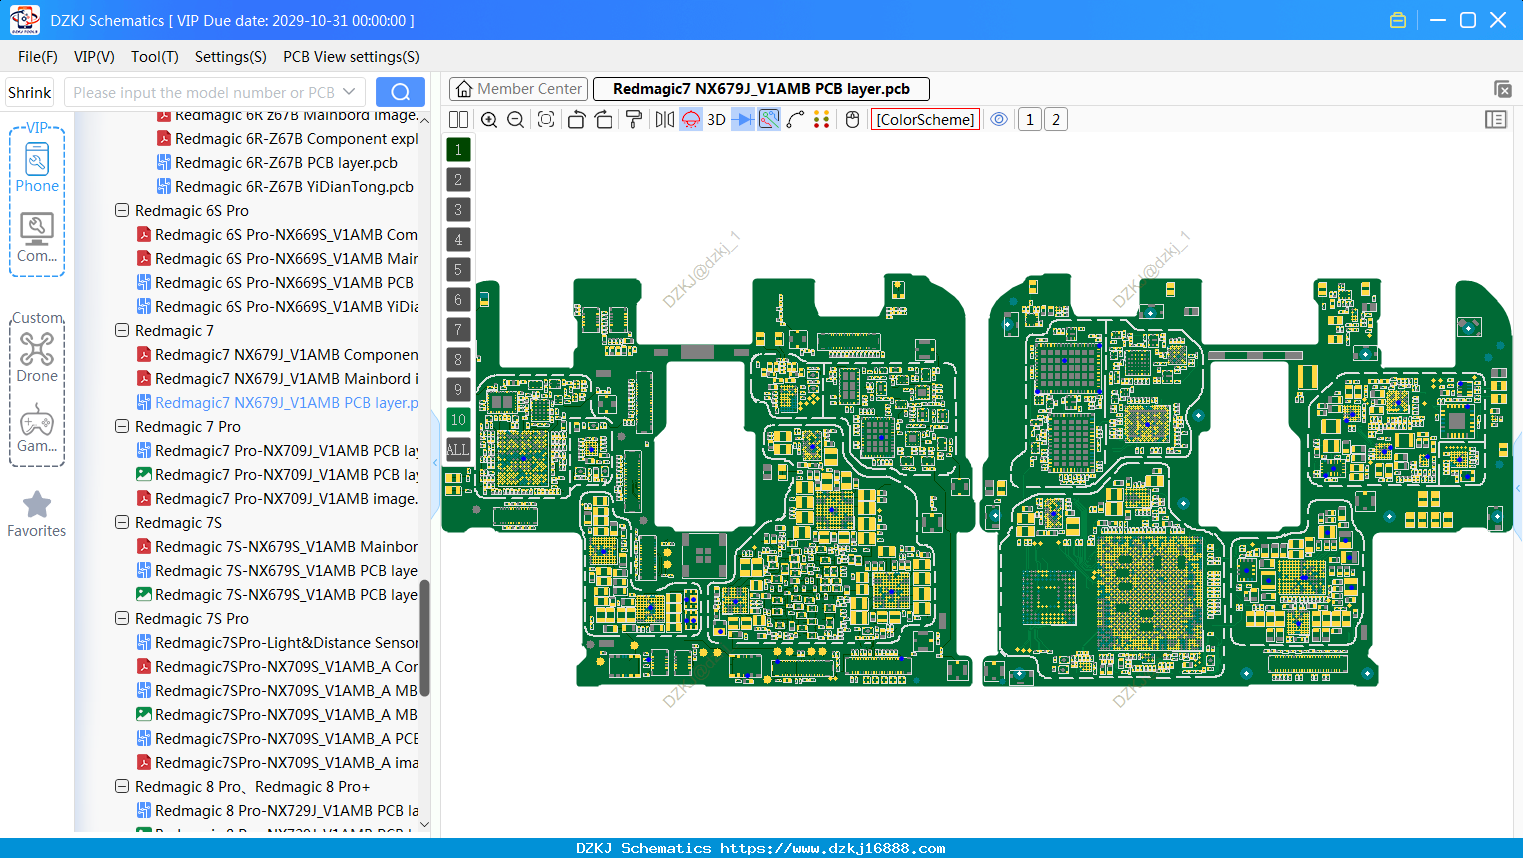Open the 3D view
The image size is (1523, 858).
[716, 119]
